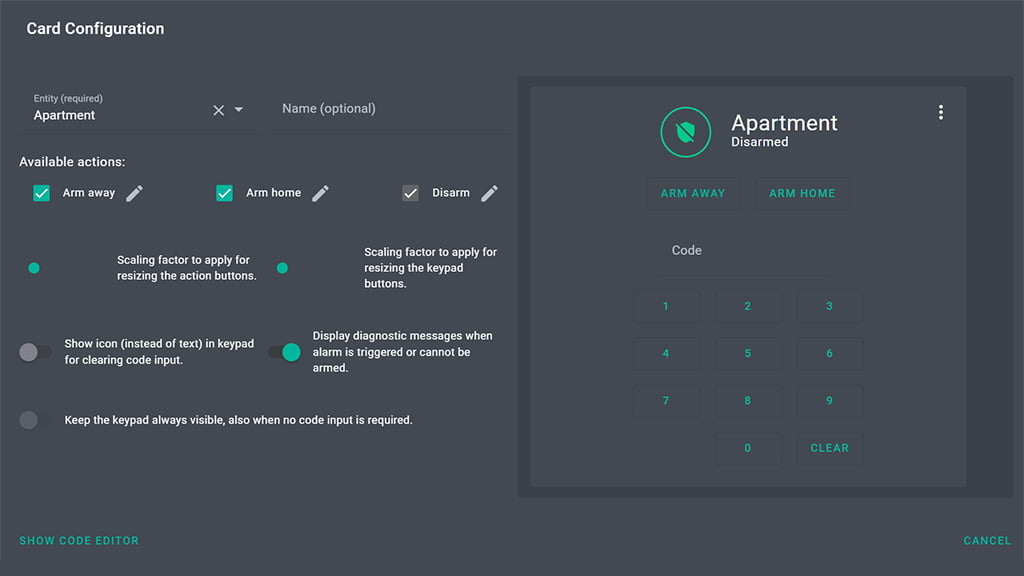Edit the Arm home action via pencil icon
The width and height of the screenshot is (1024, 576).
pyautogui.click(x=320, y=193)
